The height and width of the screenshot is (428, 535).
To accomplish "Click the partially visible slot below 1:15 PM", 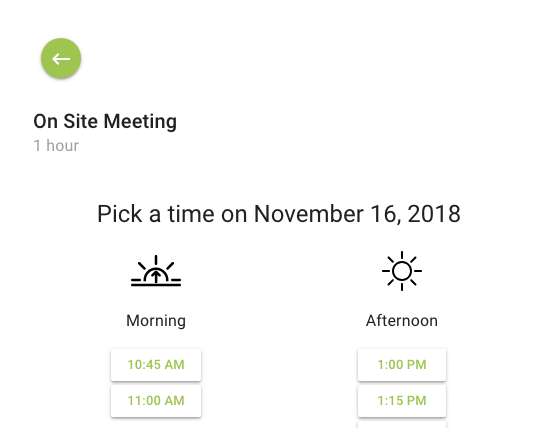I will point(402,425).
